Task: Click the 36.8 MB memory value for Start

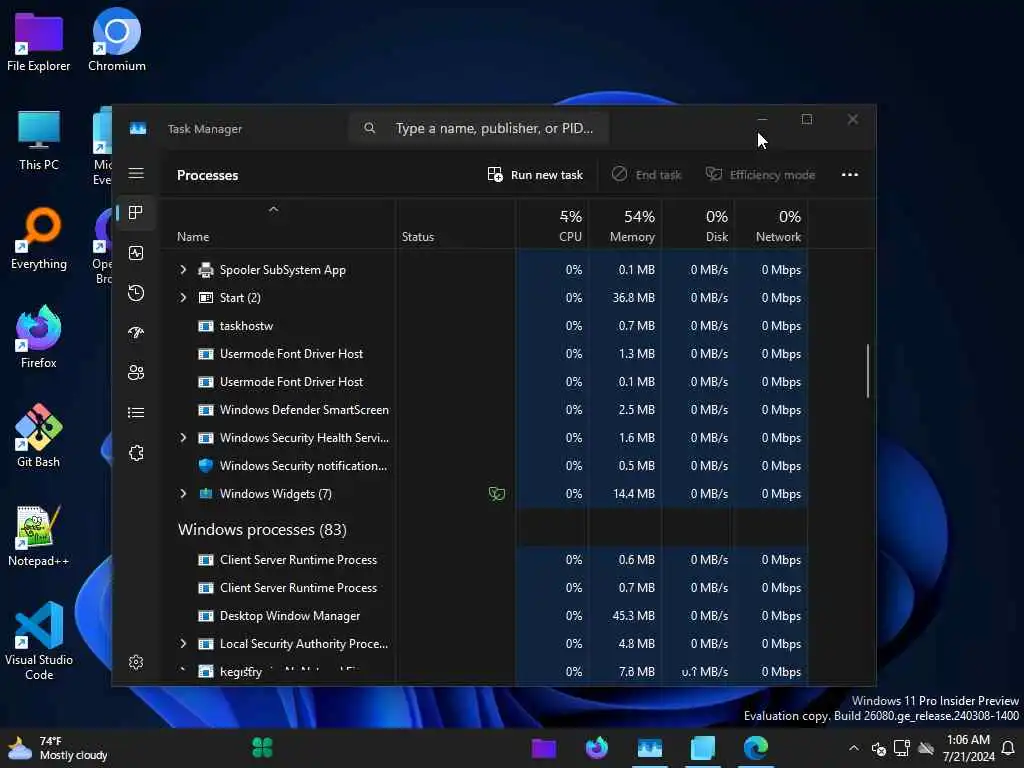Action: pyautogui.click(x=633, y=298)
